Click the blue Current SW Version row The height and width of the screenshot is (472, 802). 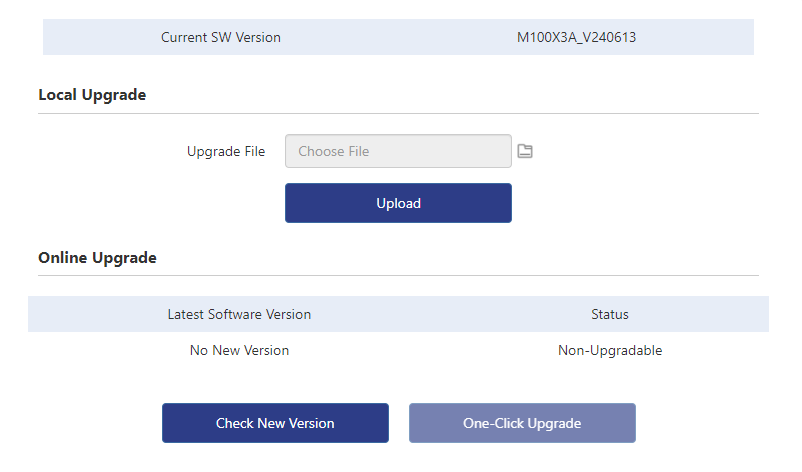pyautogui.click(x=398, y=37)
